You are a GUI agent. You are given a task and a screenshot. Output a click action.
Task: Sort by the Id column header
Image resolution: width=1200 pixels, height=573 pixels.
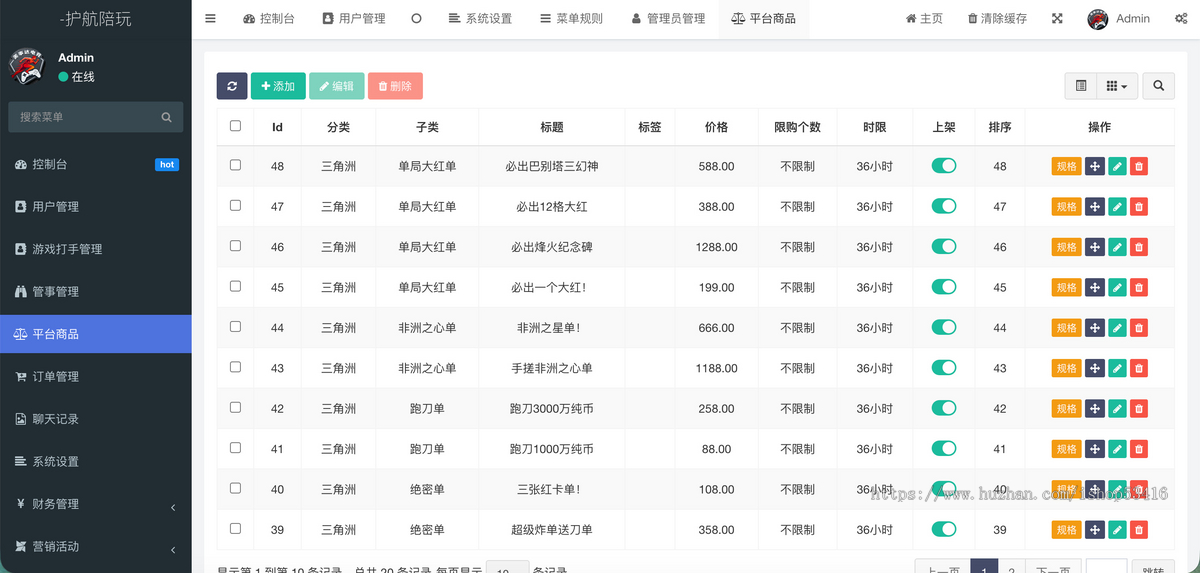click(x=277, y=127)
